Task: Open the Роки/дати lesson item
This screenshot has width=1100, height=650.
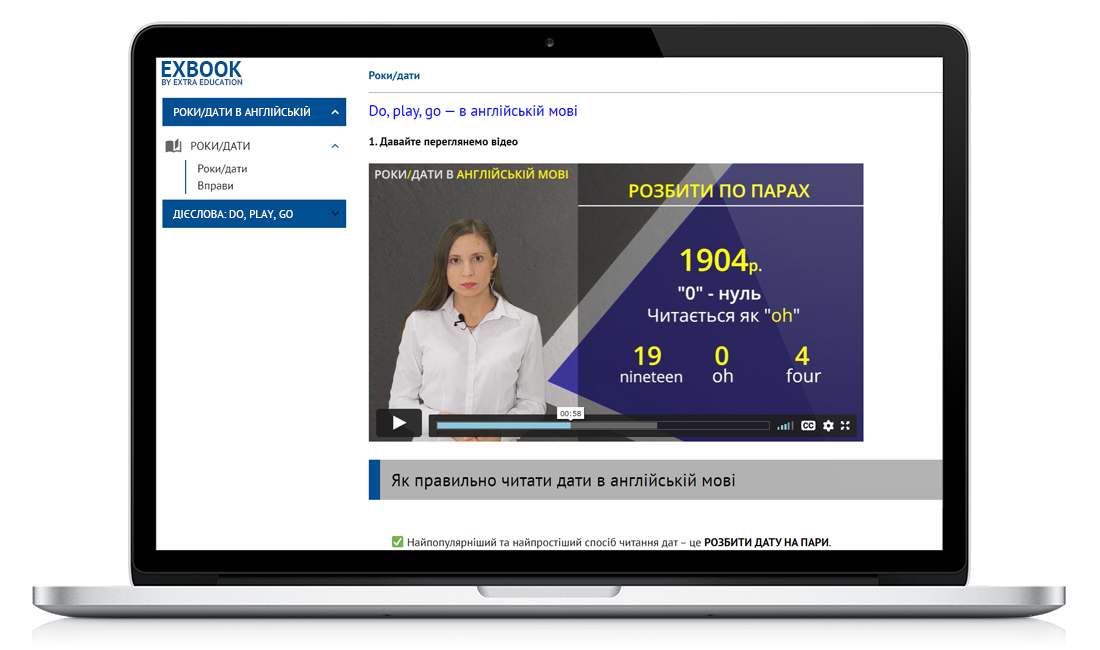Action: (222, 169)
